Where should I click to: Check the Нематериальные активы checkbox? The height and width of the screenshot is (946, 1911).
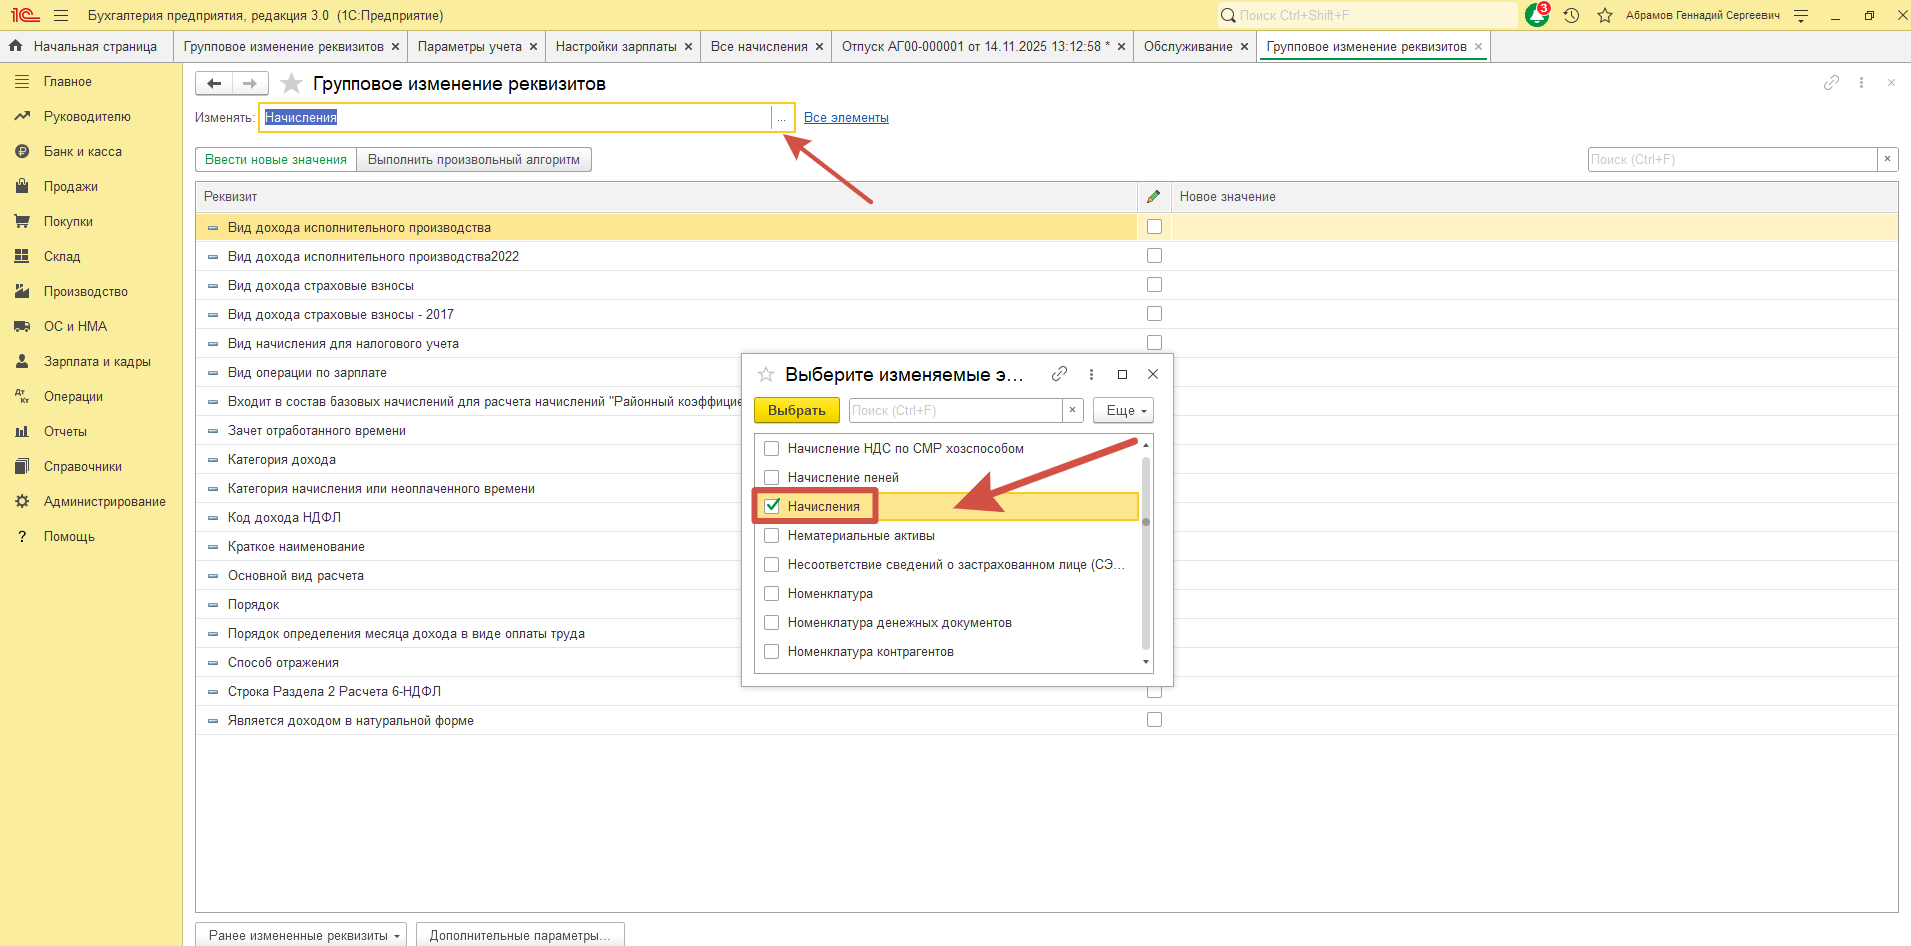coord(772,536)
